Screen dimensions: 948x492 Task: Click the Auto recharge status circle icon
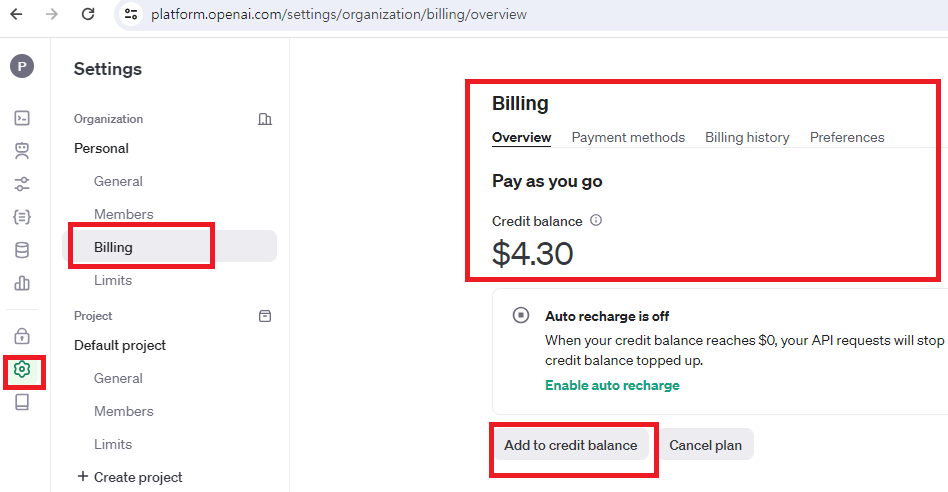pos(521,315)
